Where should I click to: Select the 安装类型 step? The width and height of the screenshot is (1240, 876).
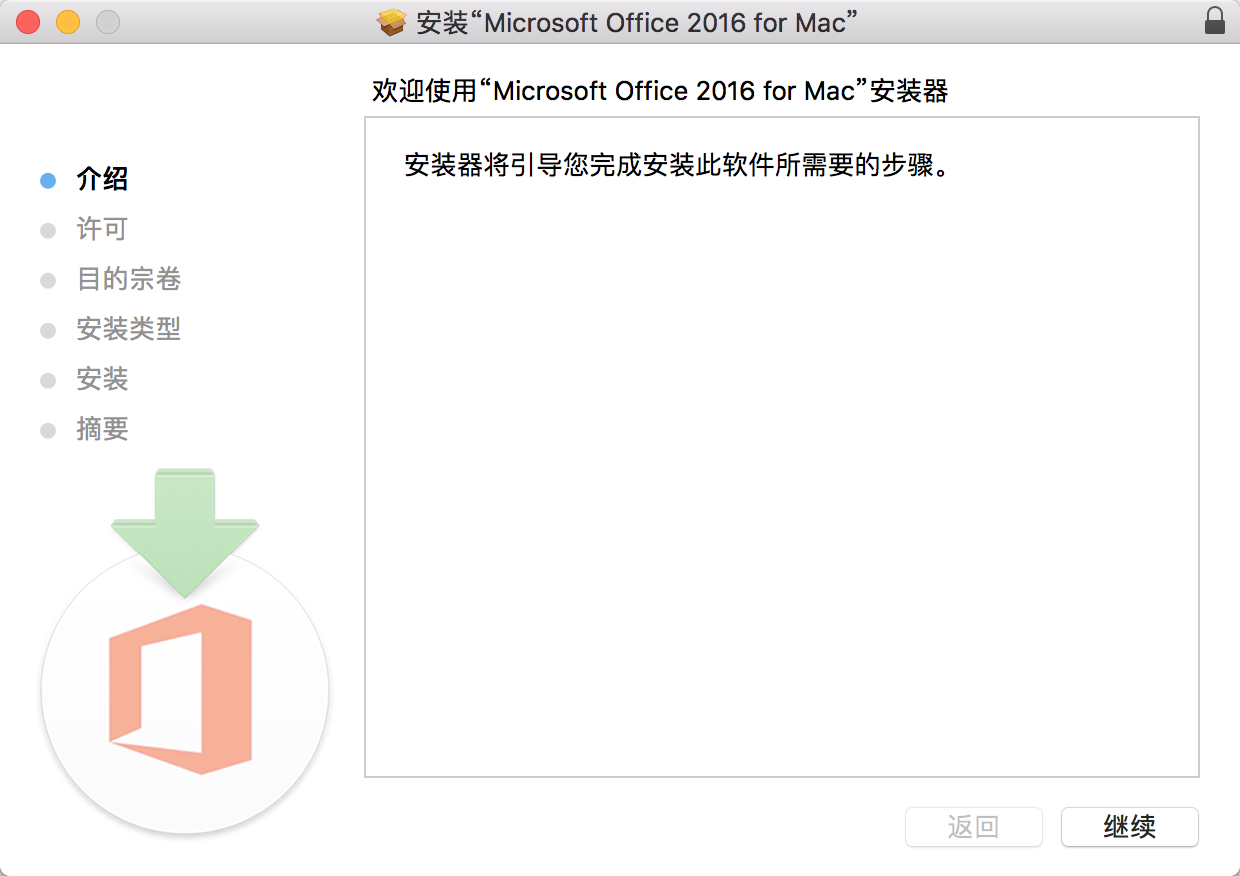128,329
